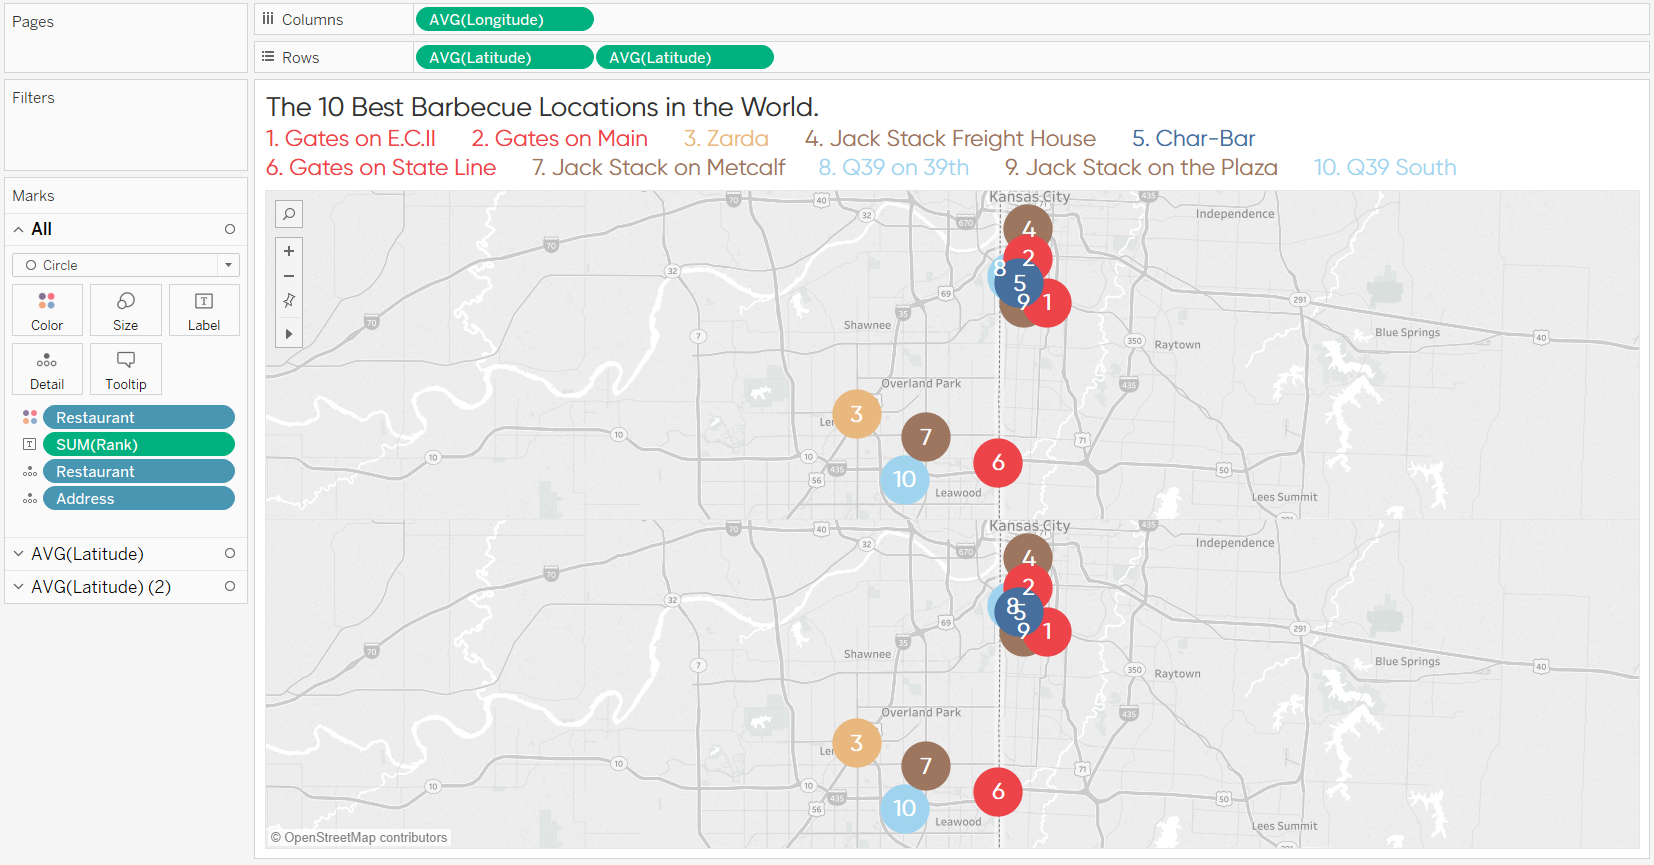
Task: Open the map search tool
Action: 289,214
